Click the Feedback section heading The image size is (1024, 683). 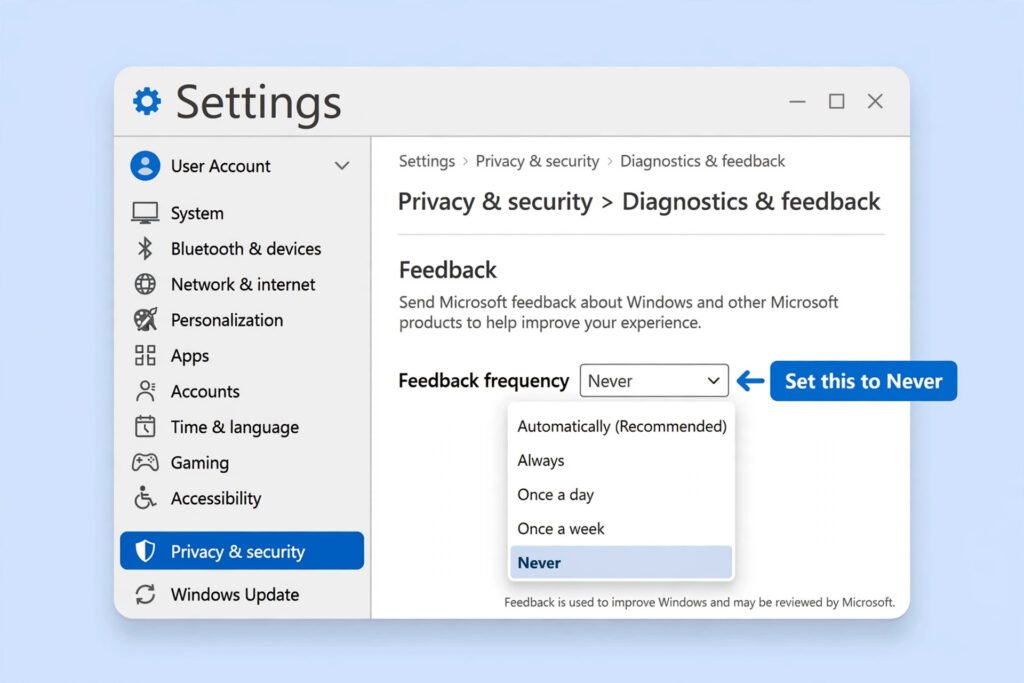click(x=447, y=270)
